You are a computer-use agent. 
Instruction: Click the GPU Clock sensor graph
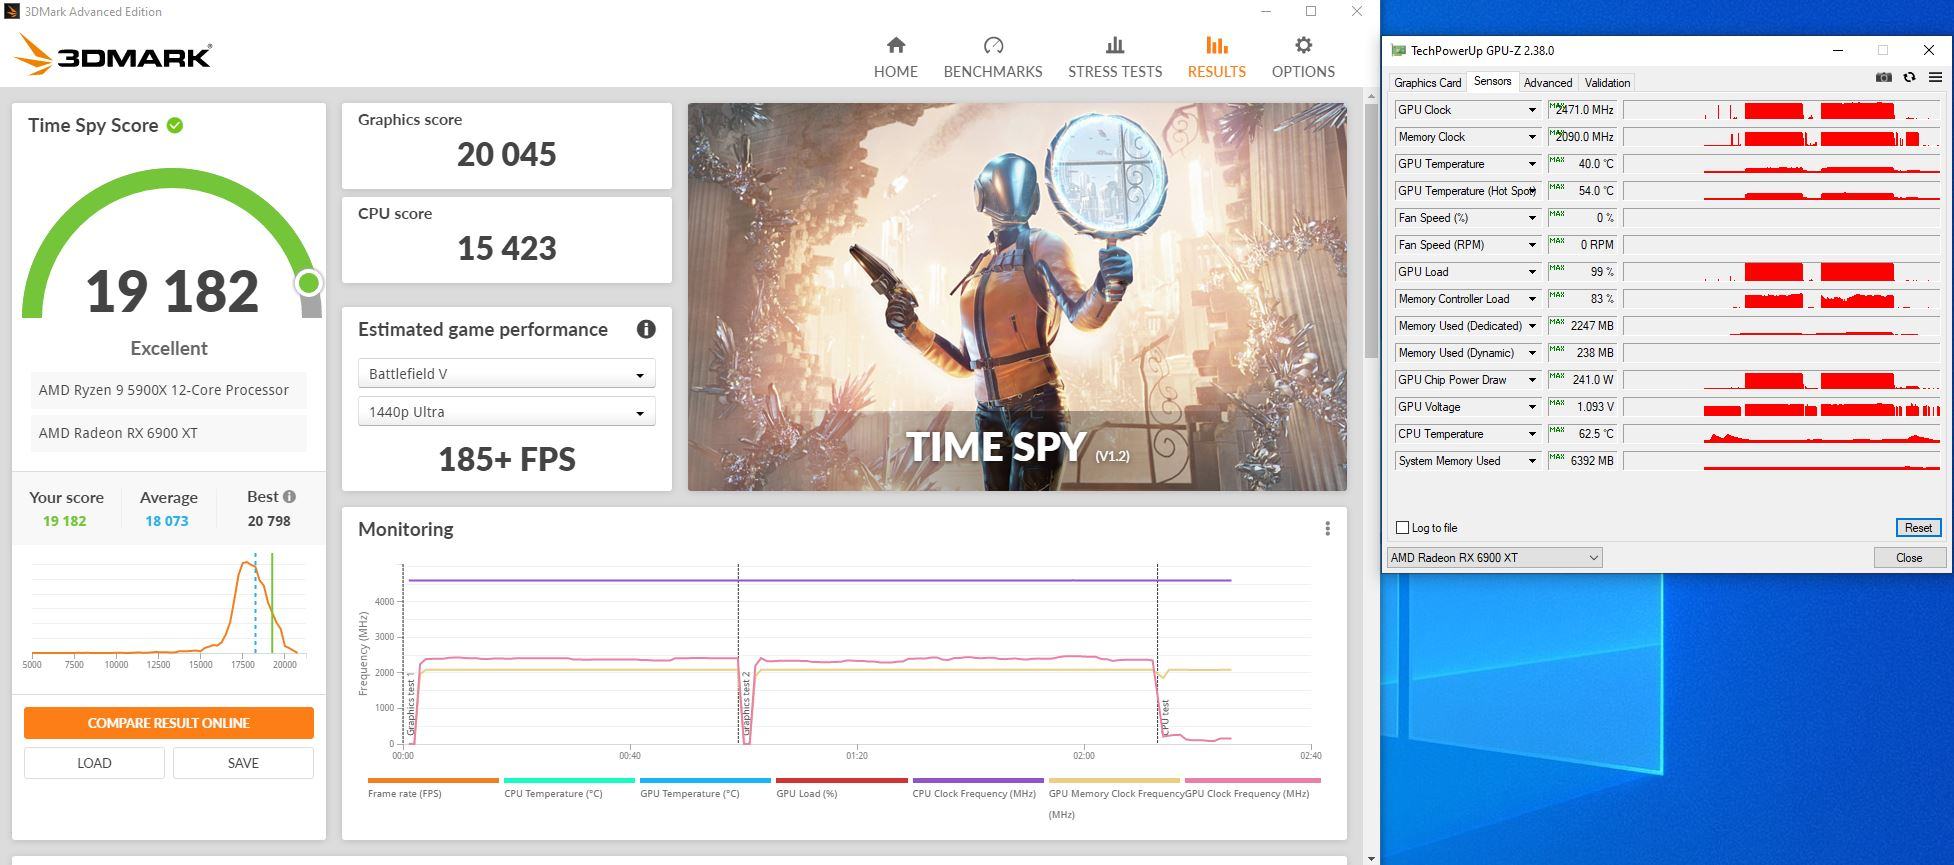(1781, 110)
